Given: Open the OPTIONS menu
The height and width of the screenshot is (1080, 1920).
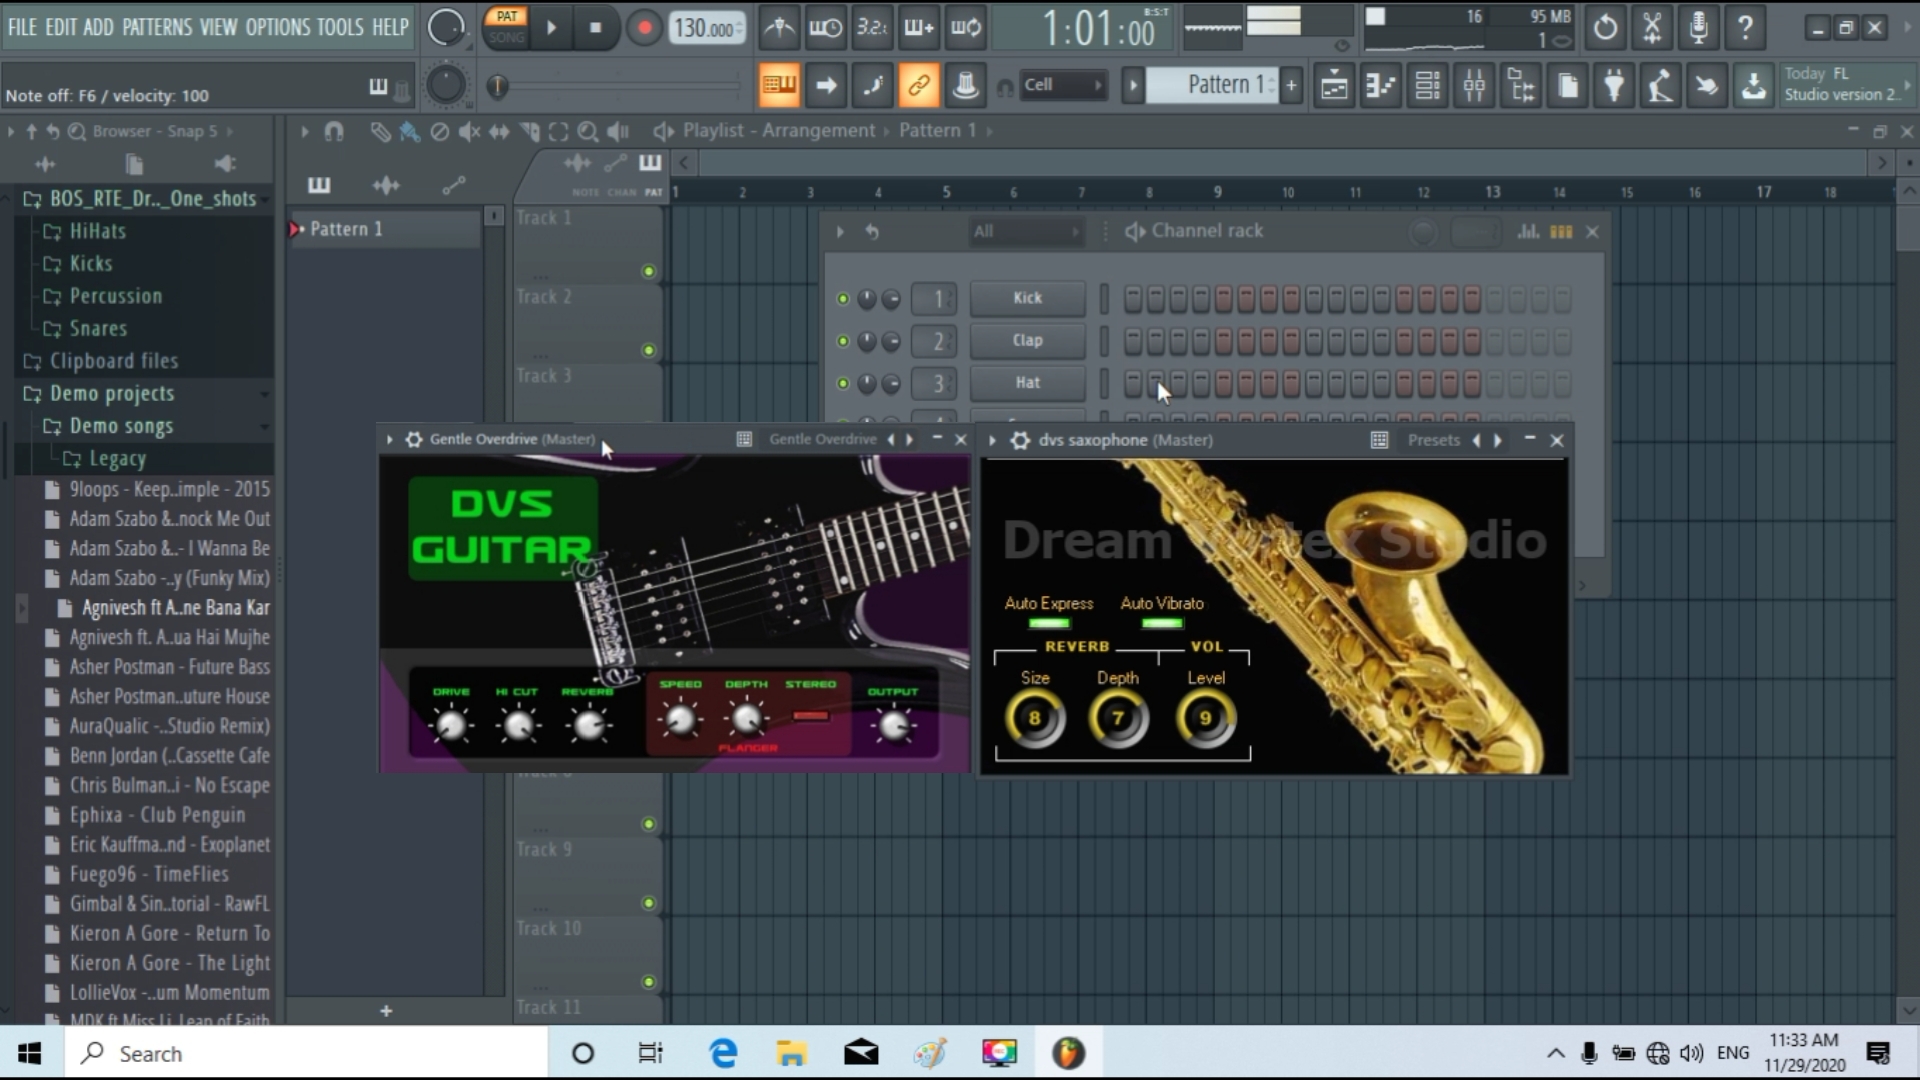Looking at the screenshot, I should pos(279,27).
